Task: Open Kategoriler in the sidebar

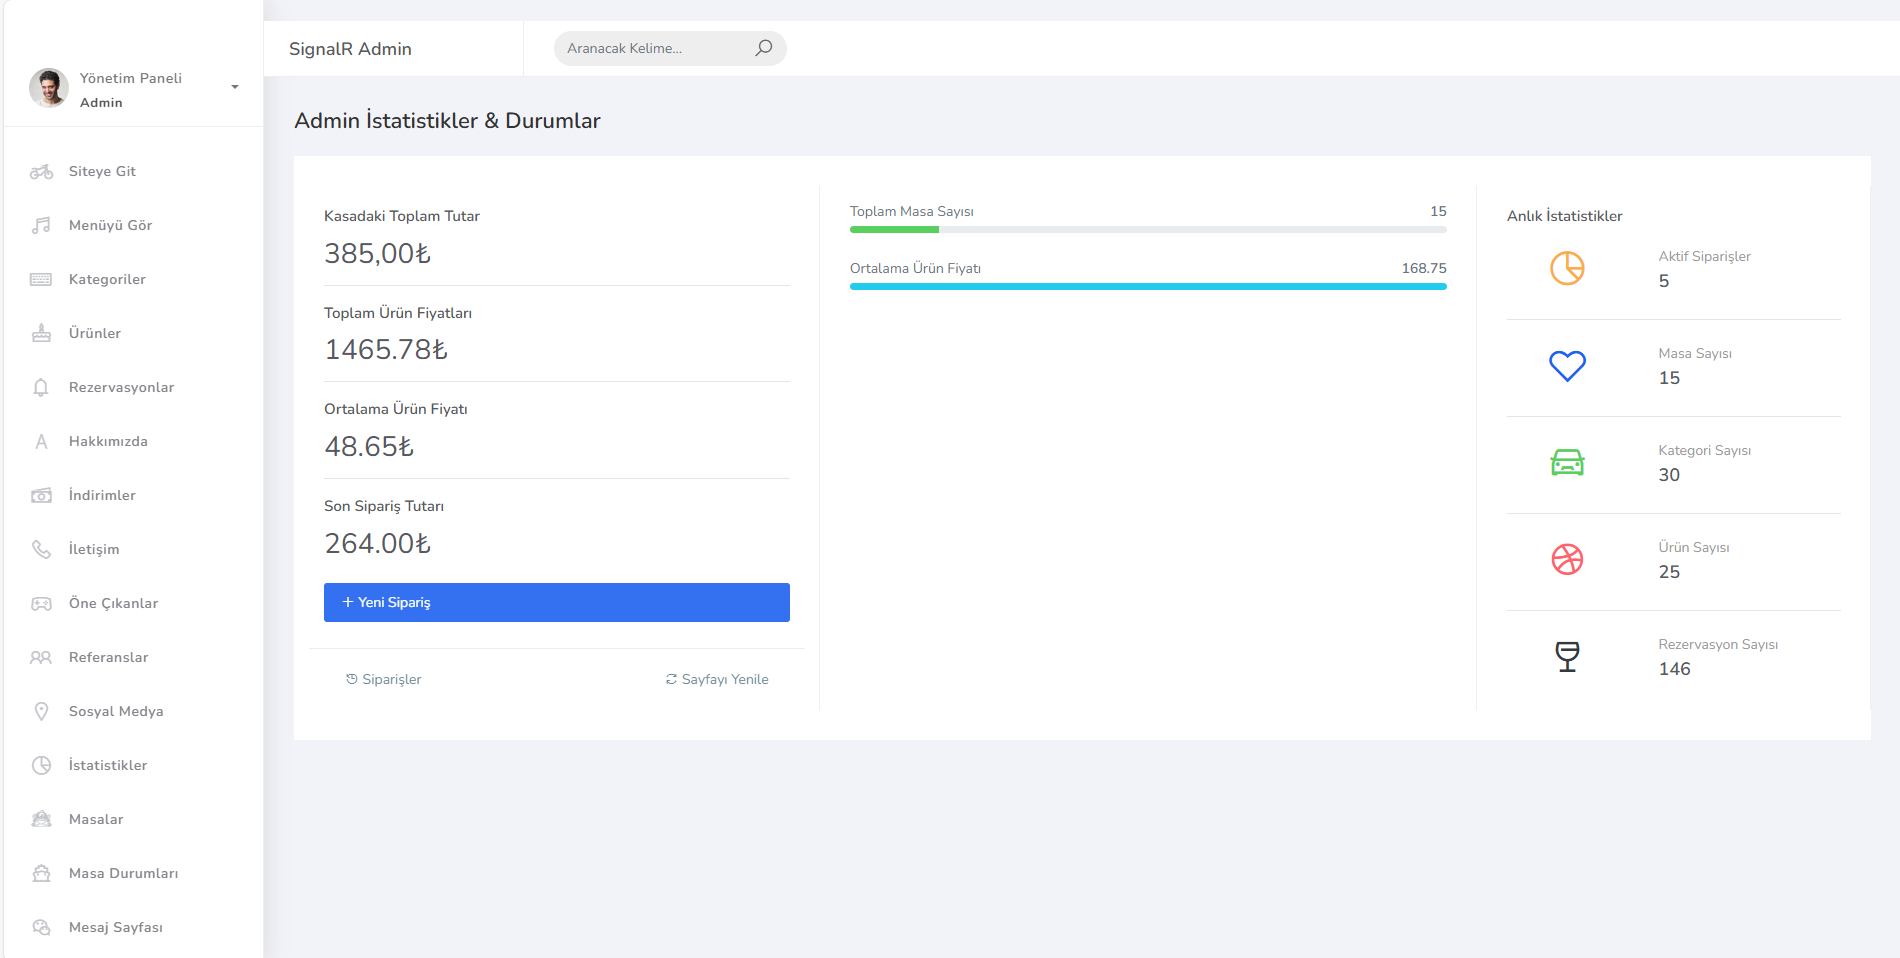Action: [x=107, y=280]
